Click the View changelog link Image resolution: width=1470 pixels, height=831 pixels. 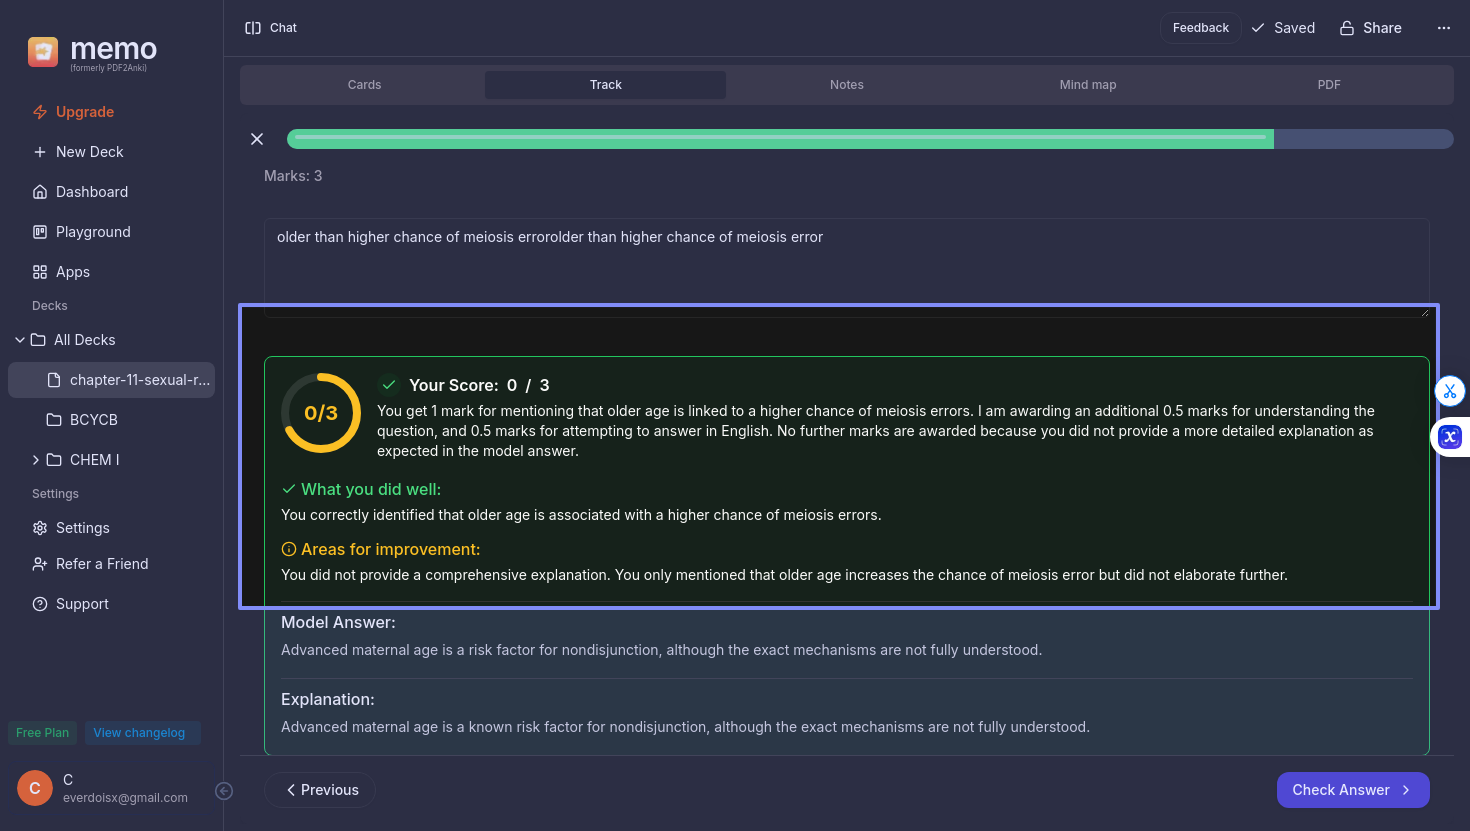pos(139,733)
